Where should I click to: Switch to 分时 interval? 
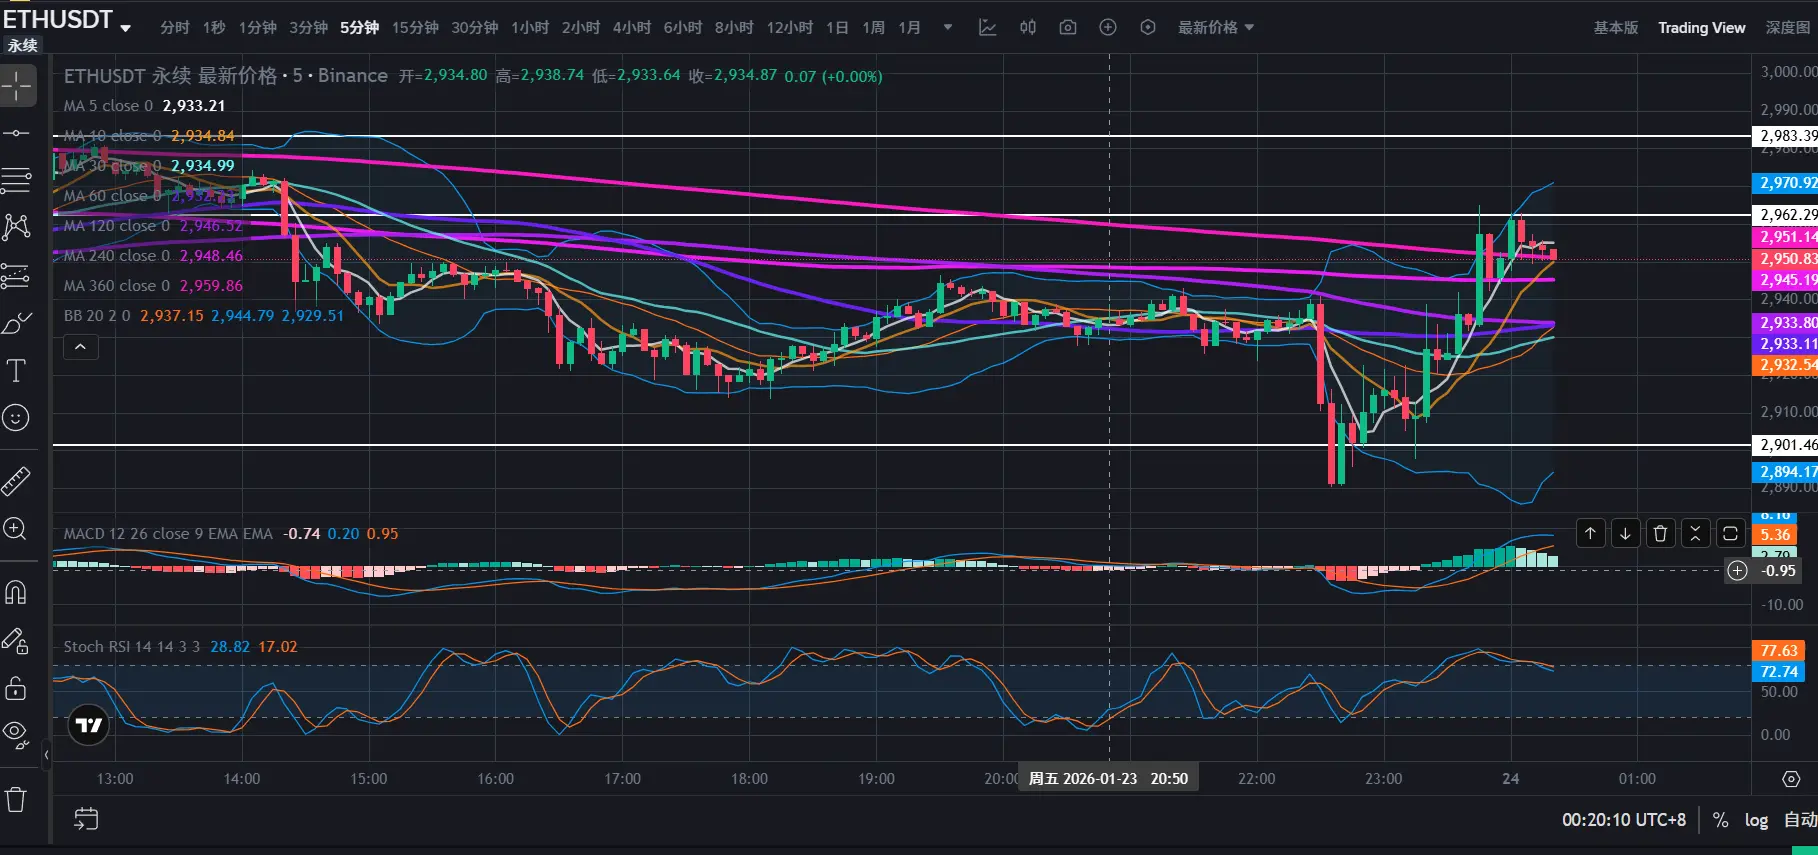tap(175, 27)
